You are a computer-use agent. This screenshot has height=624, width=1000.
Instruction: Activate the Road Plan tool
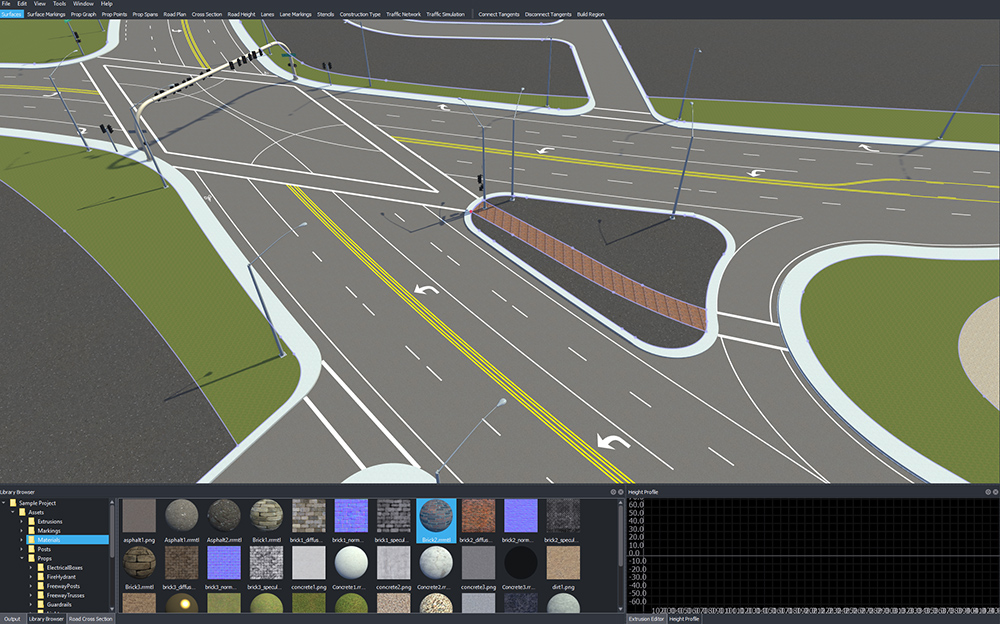coord(175,15)
